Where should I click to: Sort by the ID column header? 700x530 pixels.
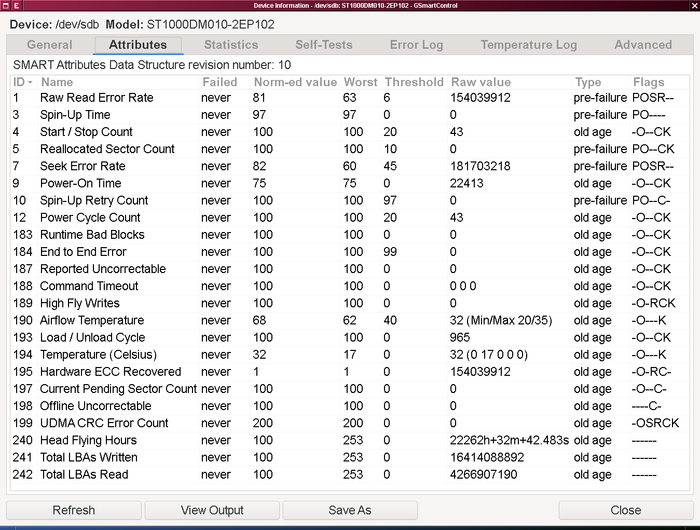tap(22, 82)
